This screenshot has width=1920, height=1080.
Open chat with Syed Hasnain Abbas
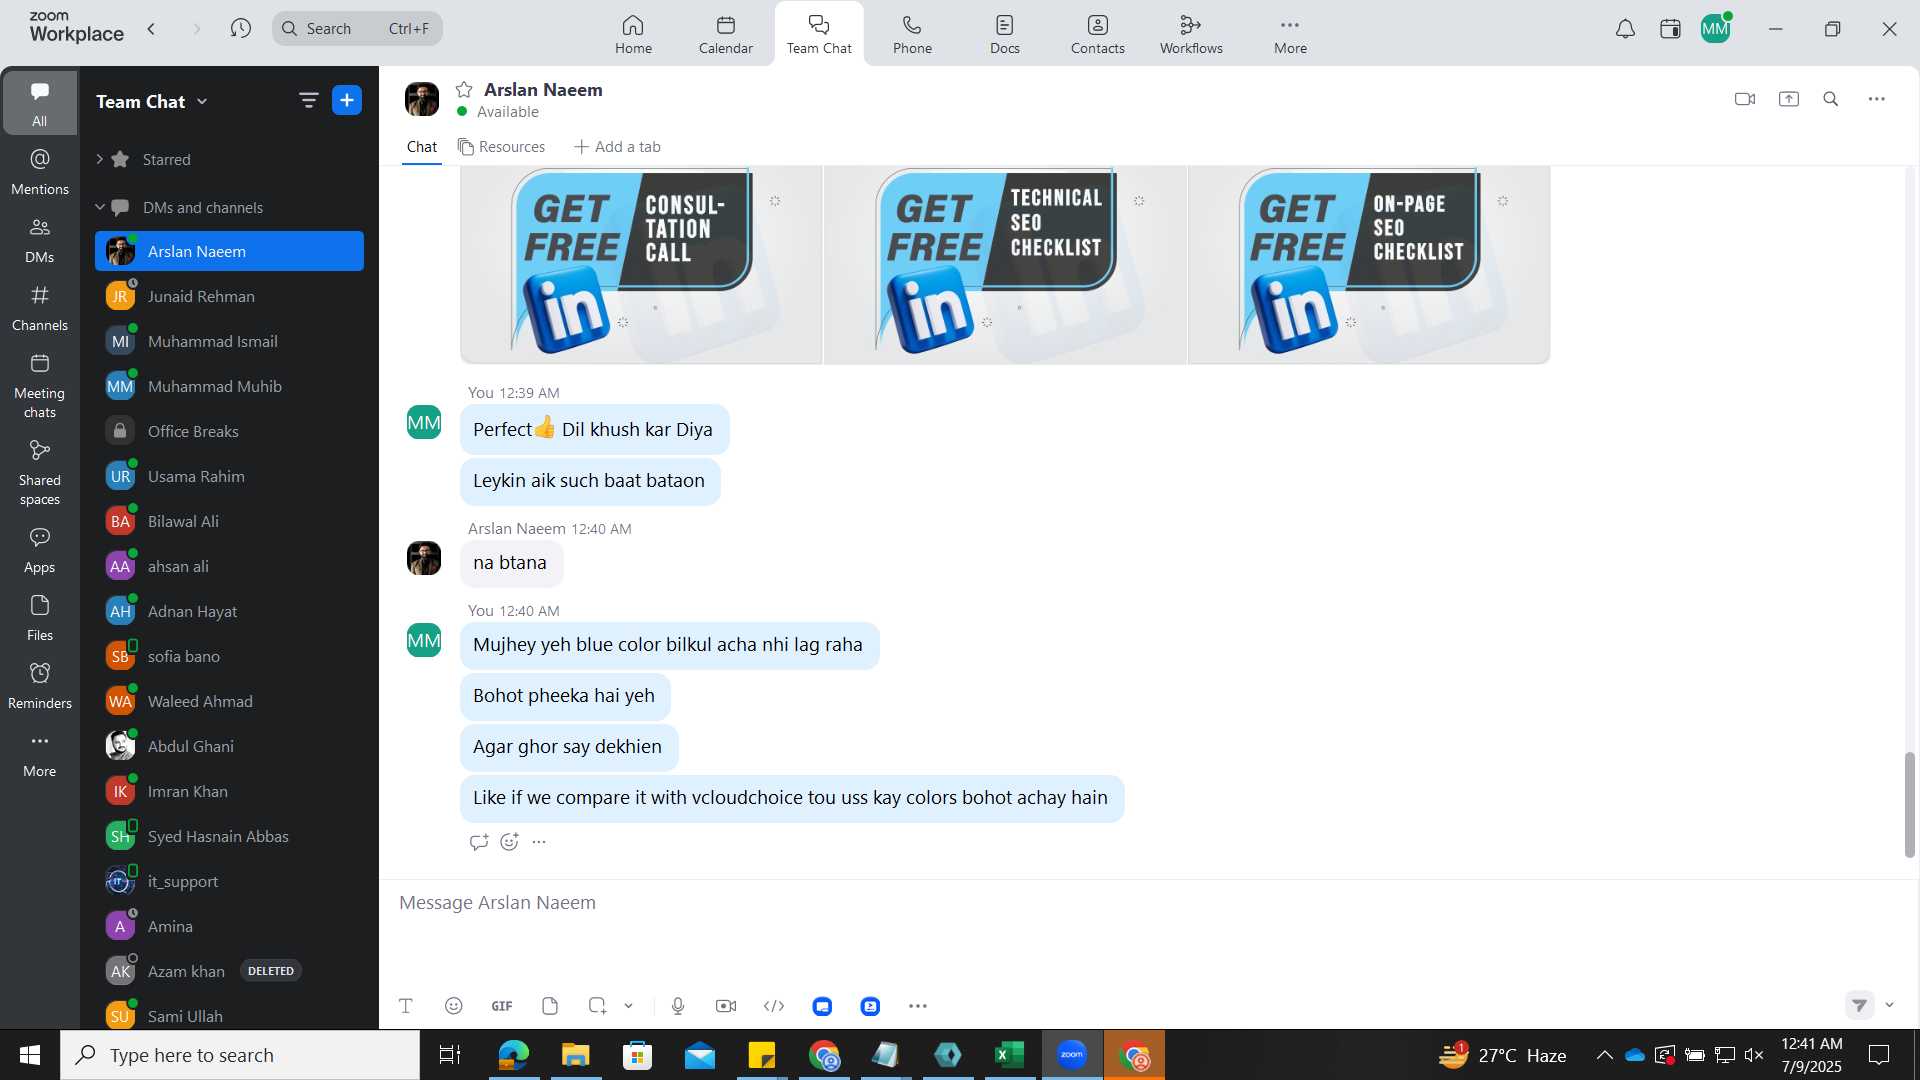229,836
